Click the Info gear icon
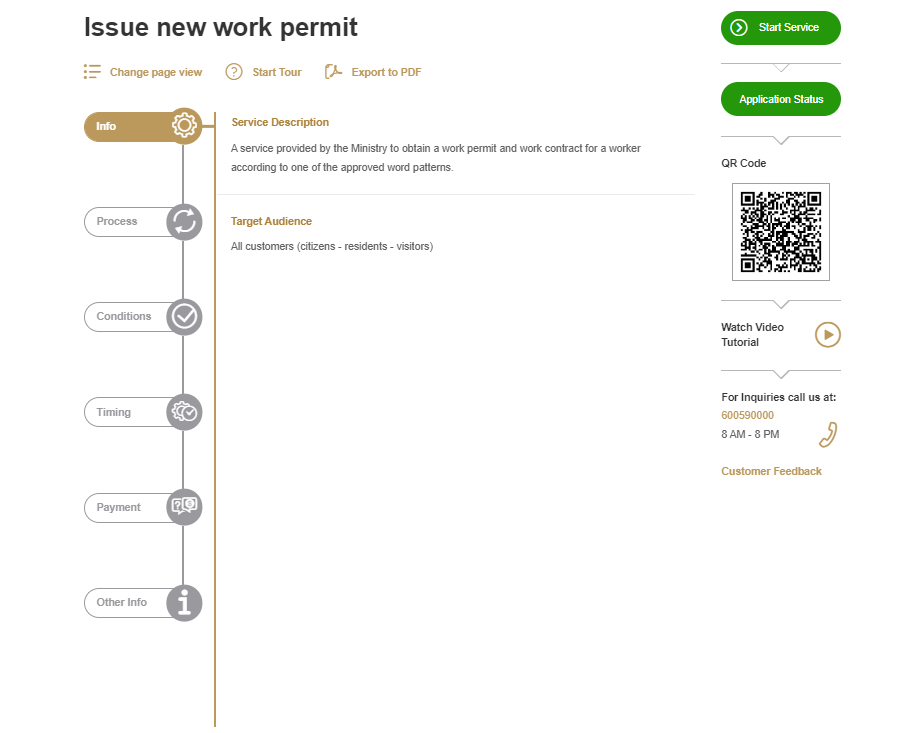The image size is (915, 733). 184,126
